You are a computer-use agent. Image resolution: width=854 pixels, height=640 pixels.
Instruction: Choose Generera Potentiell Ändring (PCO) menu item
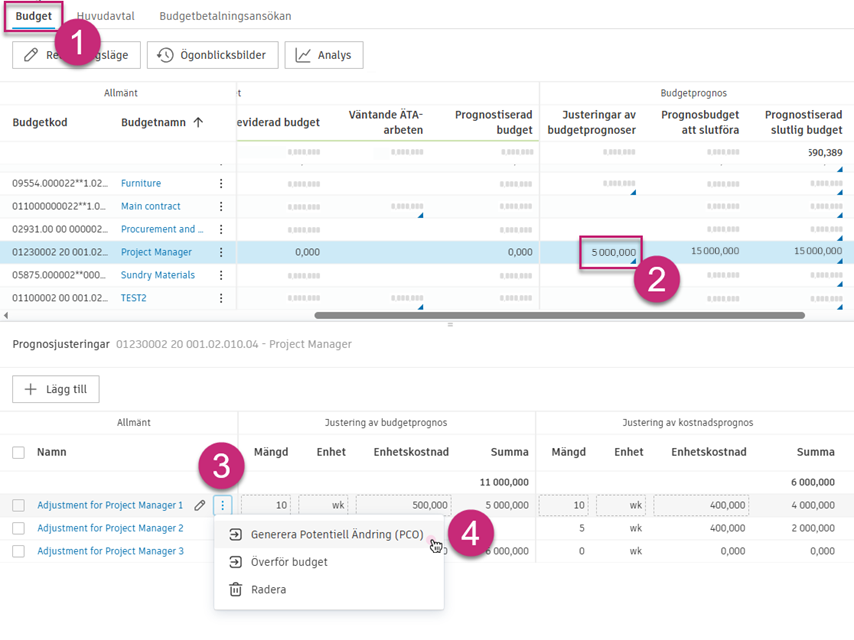click(336, 535)
